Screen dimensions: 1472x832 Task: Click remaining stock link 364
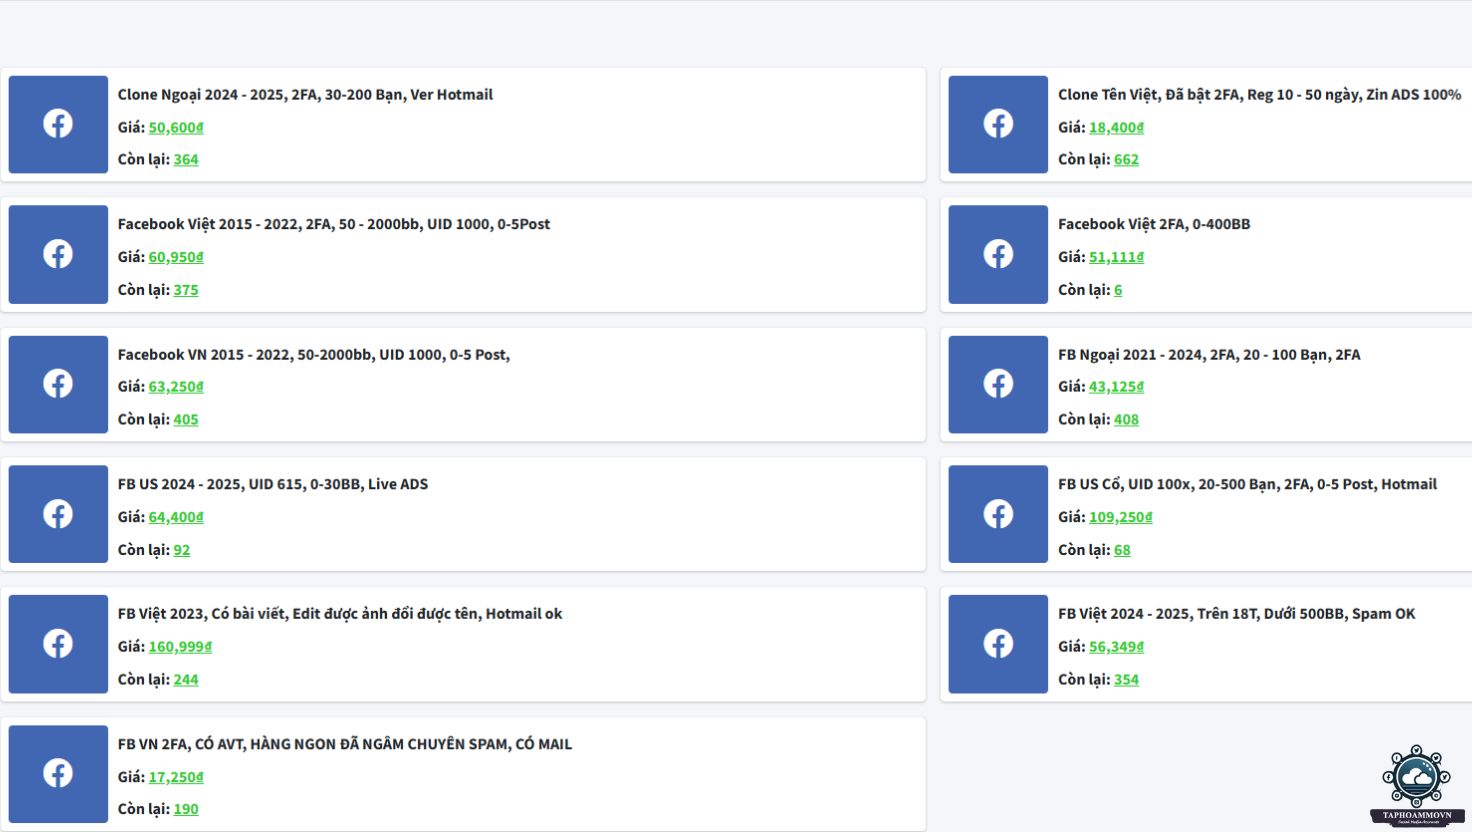click(186, 160)
